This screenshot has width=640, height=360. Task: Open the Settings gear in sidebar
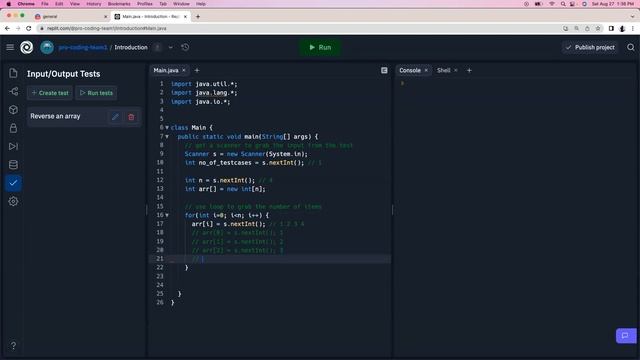point(13,201)
